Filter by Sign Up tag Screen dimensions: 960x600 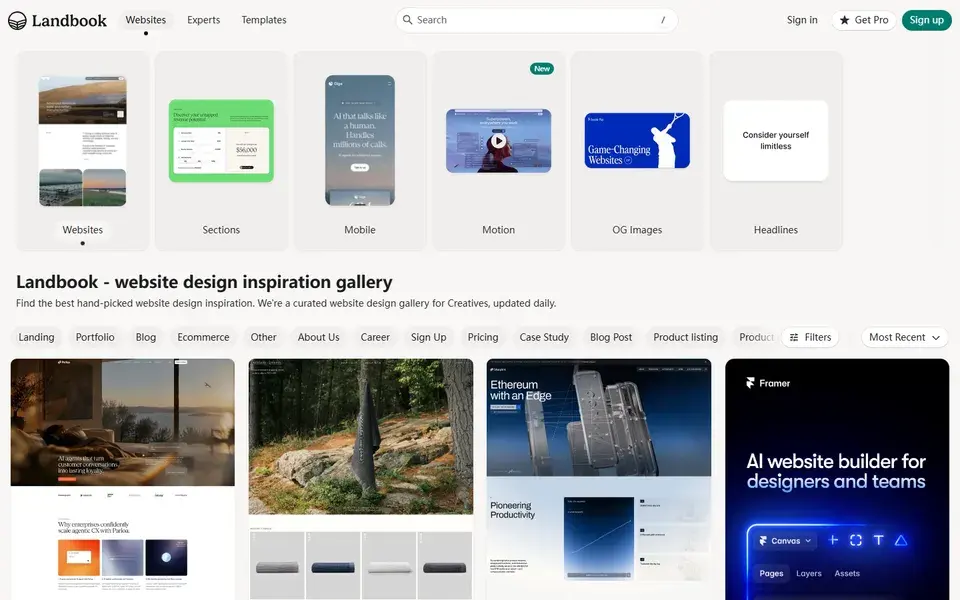click(x=429, y=337)
